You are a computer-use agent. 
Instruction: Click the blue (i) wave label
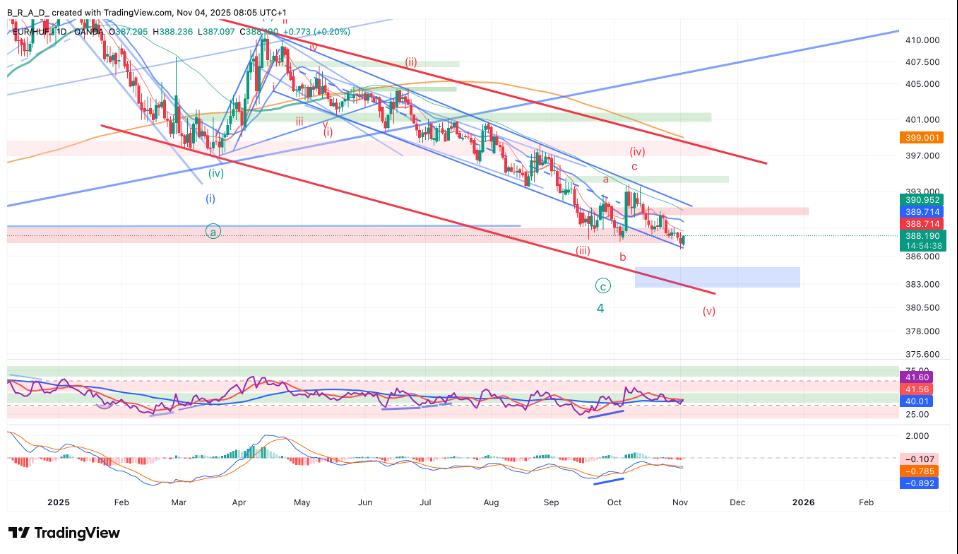pos(211,198)
